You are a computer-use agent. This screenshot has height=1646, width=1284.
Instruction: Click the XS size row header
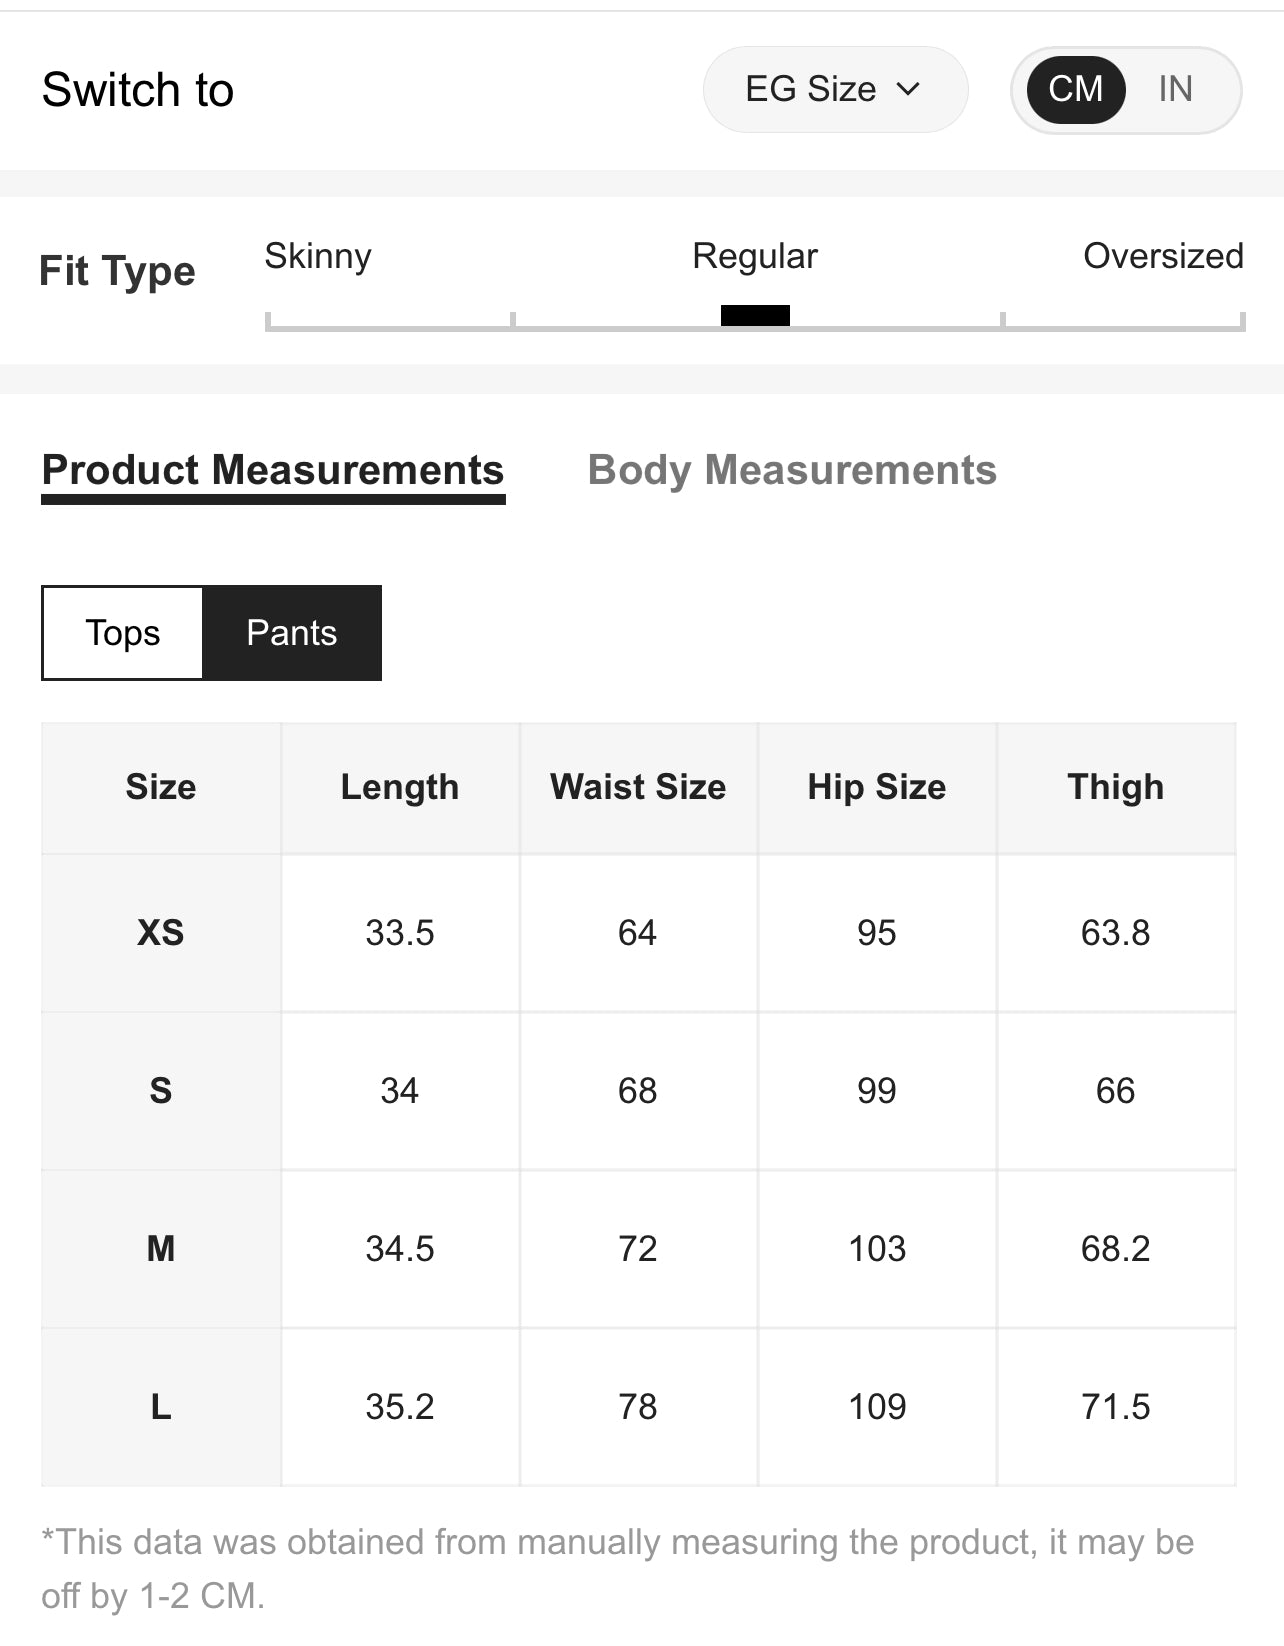161,933
